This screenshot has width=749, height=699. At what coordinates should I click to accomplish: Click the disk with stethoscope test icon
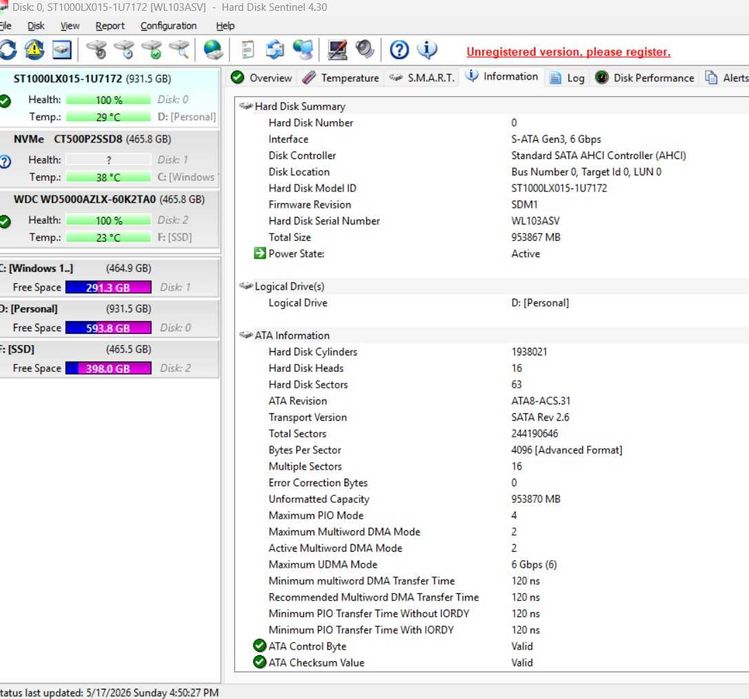click(96, 50)
